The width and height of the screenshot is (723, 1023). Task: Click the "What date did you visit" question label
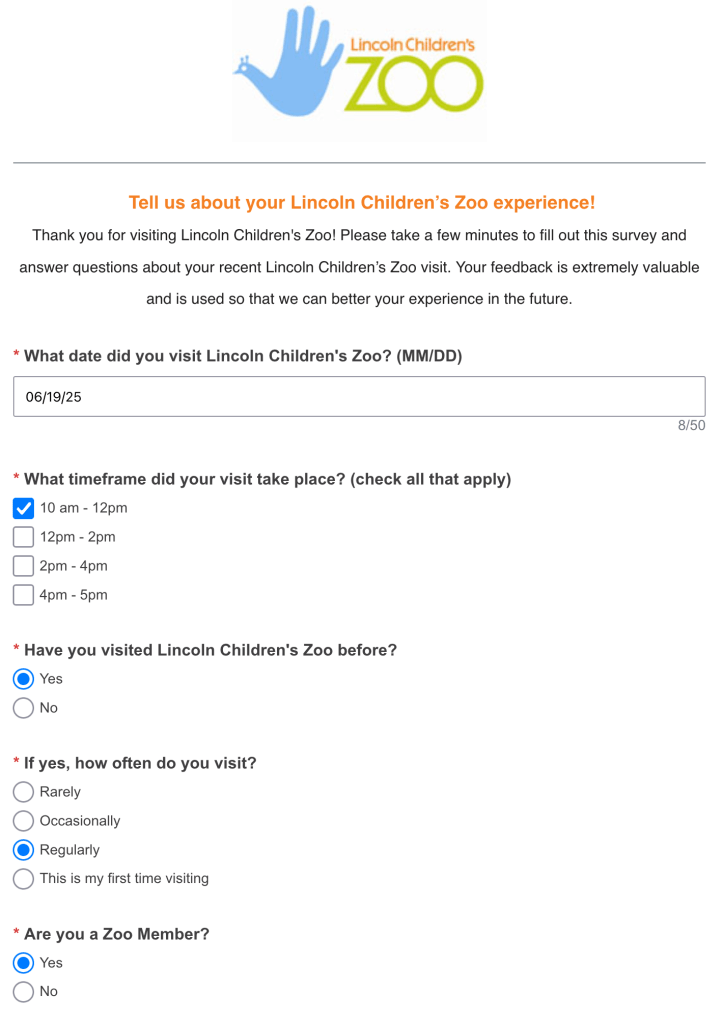pos(242,356)
